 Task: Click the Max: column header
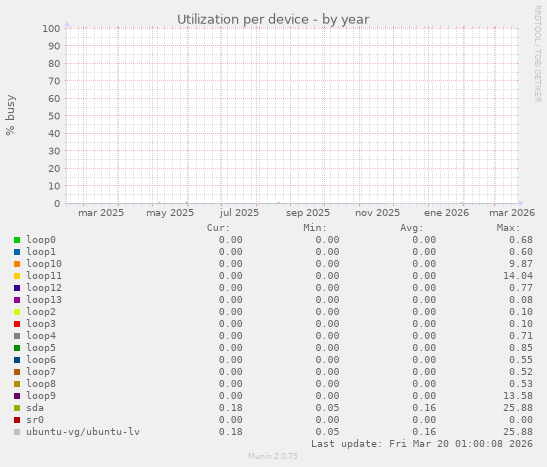click(508, 228)
